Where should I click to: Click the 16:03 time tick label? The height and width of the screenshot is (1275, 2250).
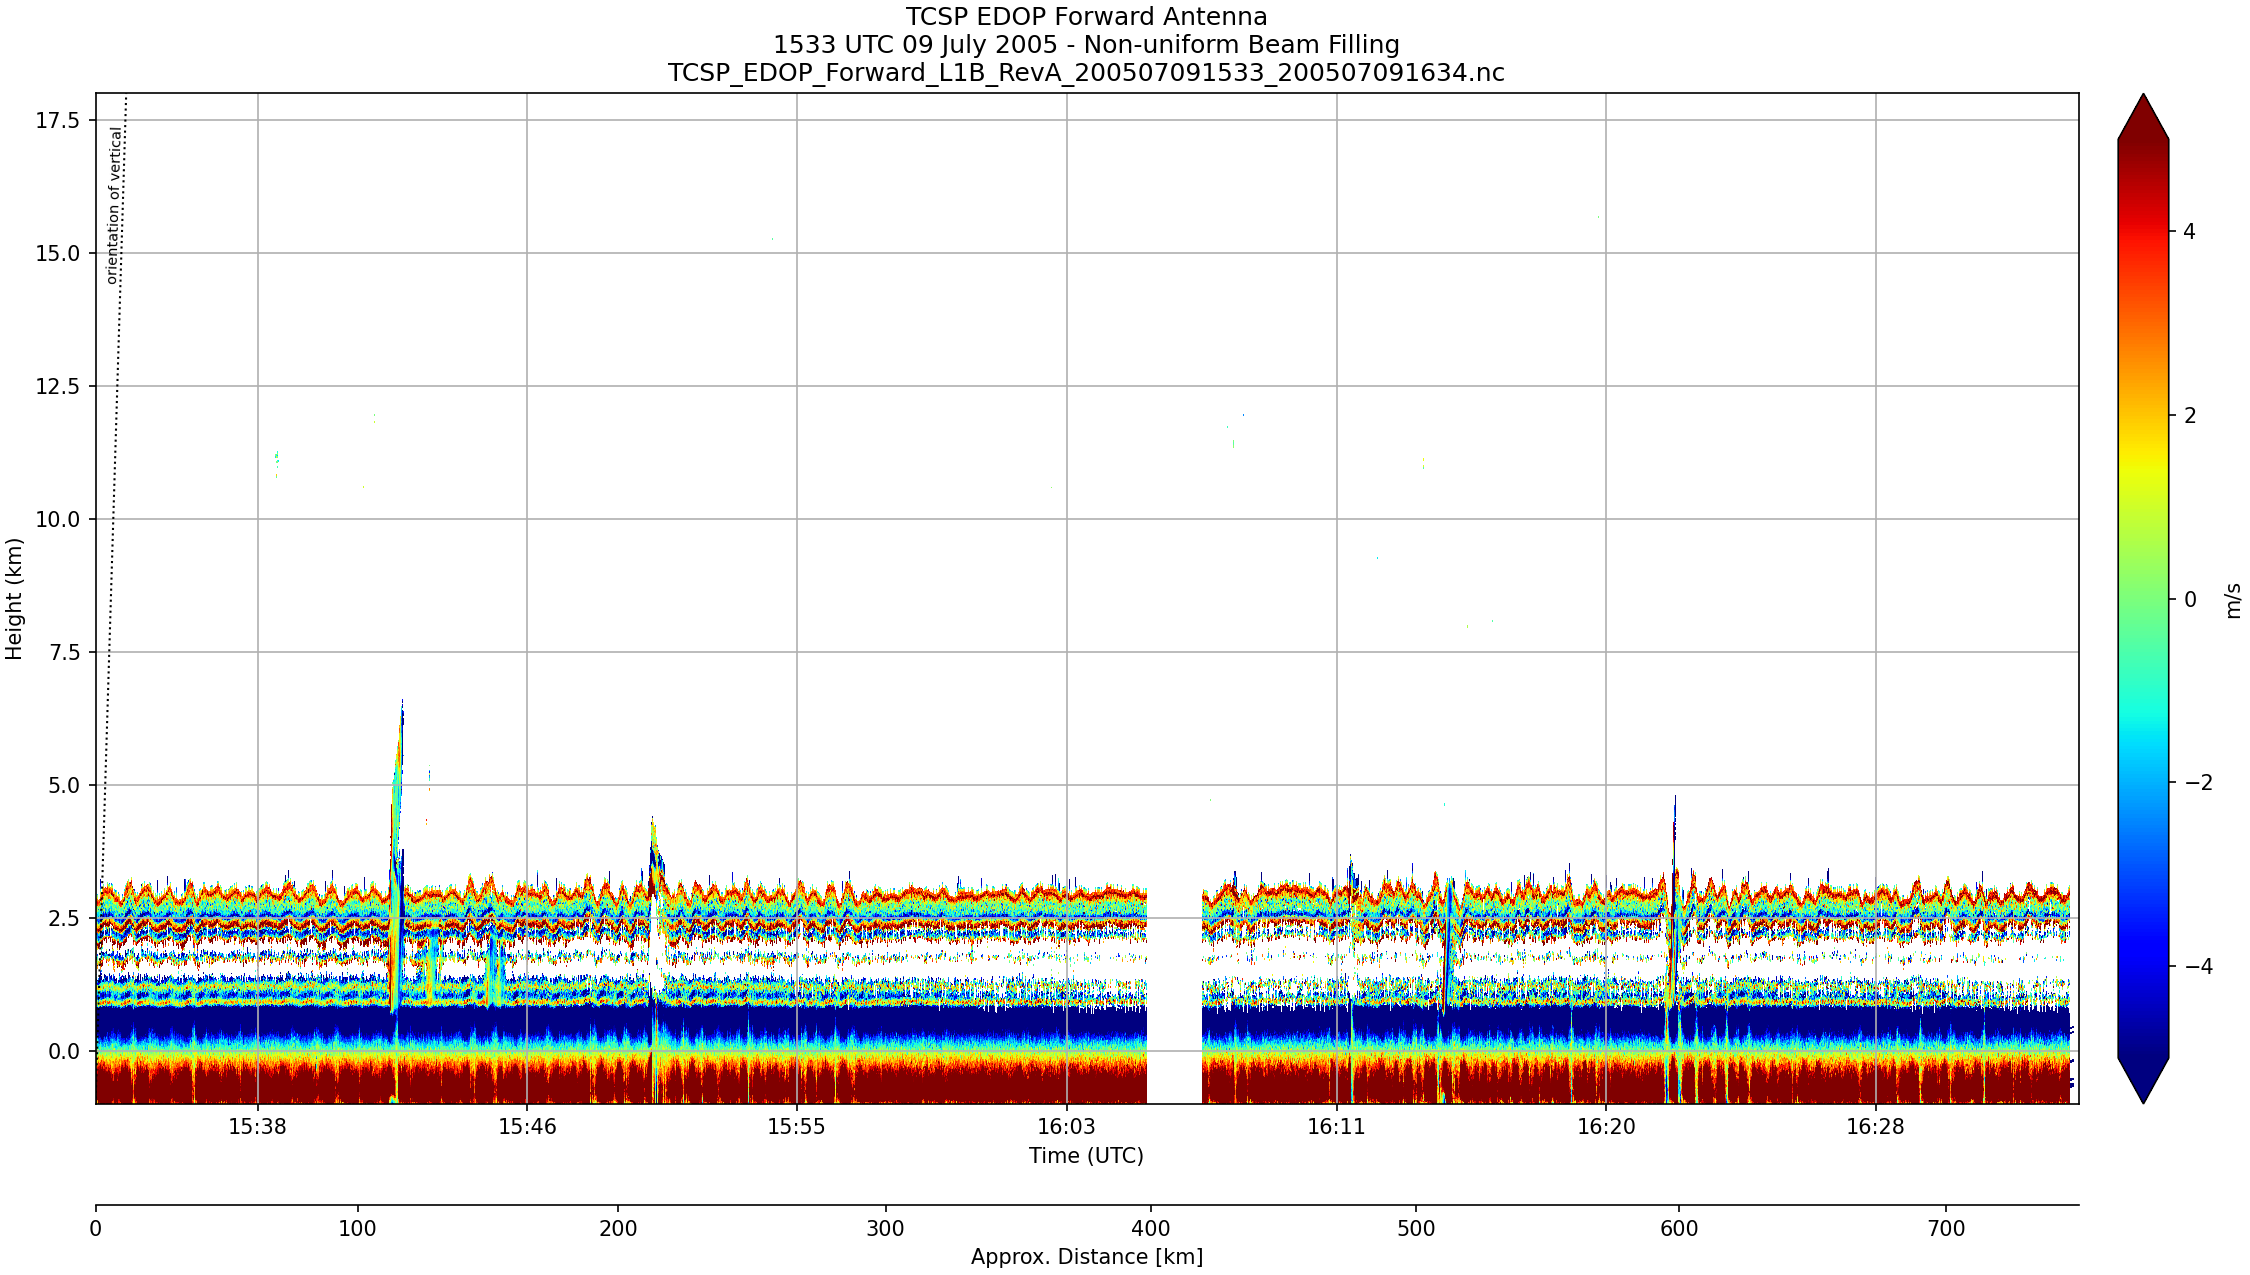point(1066,1128)
